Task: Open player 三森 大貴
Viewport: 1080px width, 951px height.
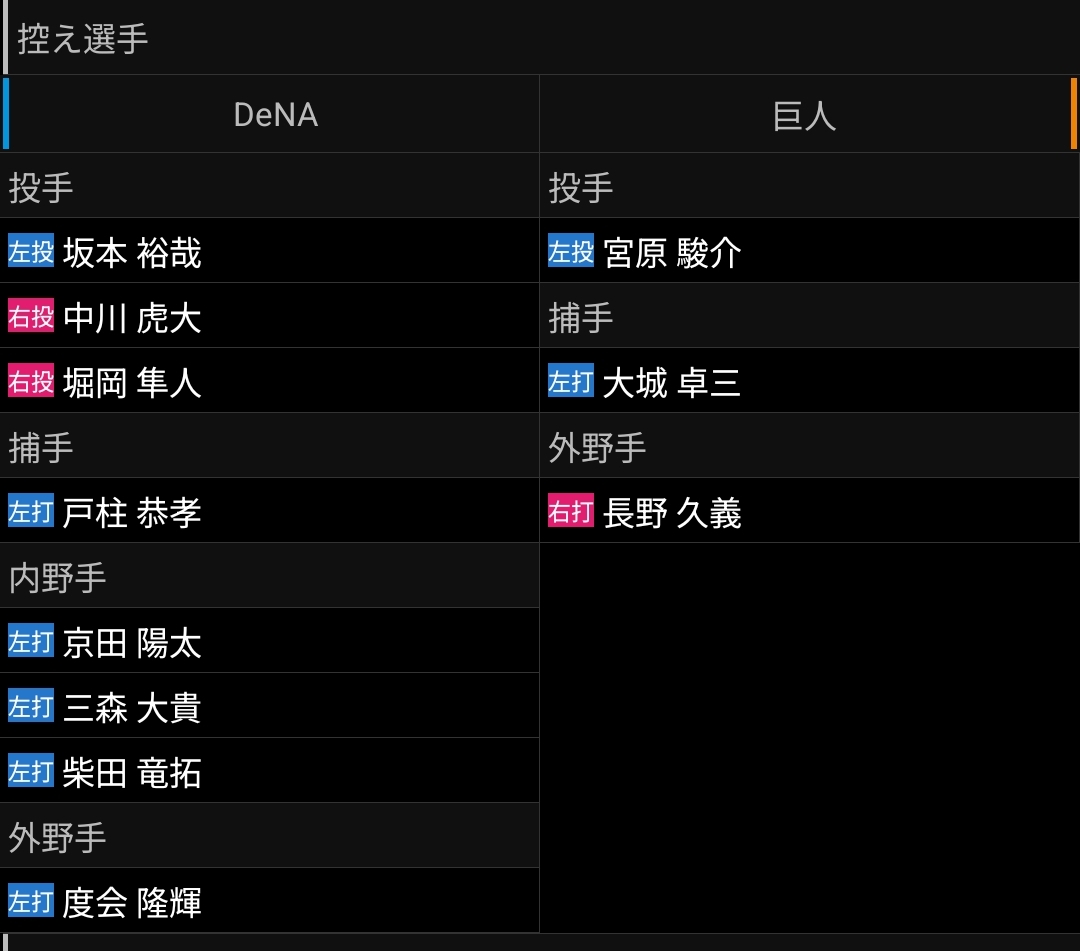Action: tap(132, 707)
